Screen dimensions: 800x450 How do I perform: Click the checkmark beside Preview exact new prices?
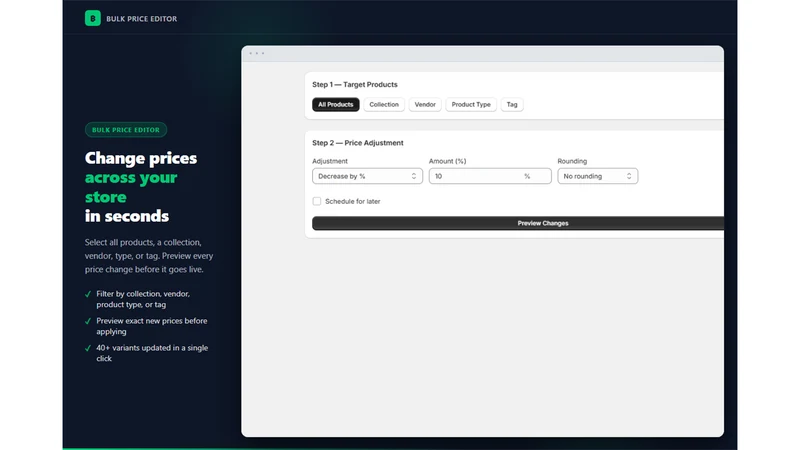88,321
